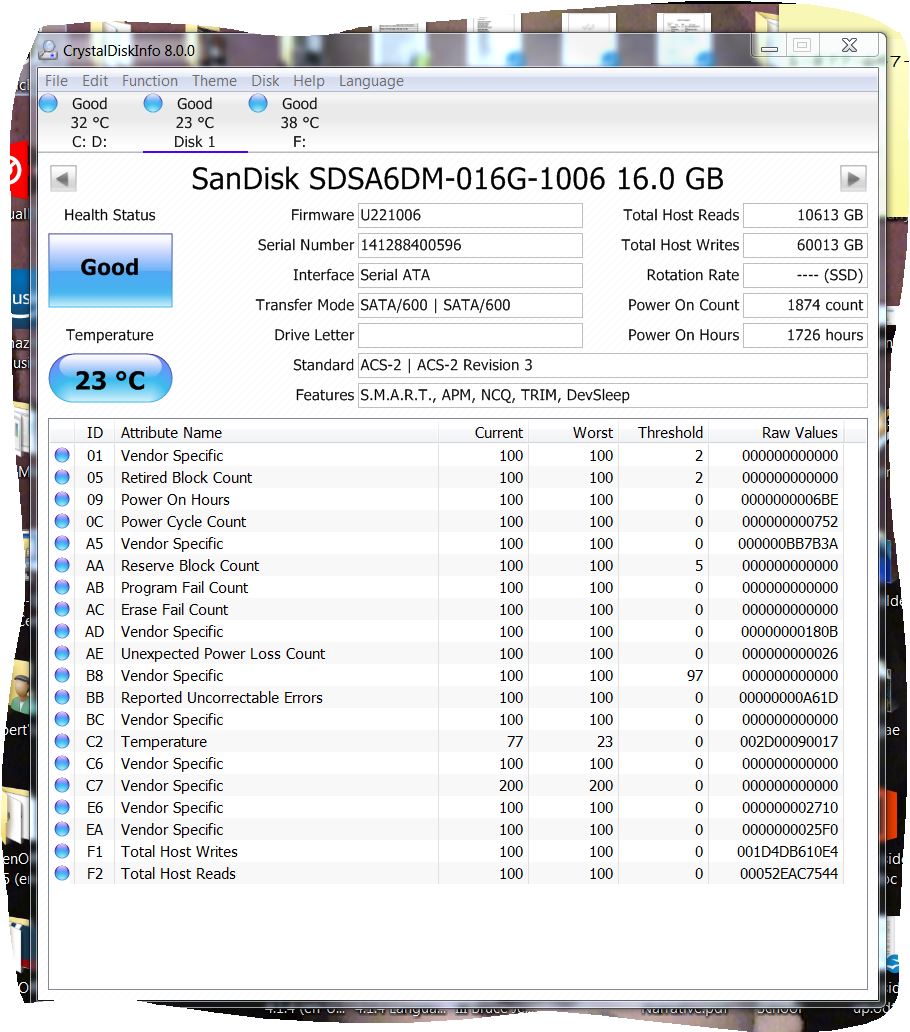Open the Function menu

pos(149,81)
